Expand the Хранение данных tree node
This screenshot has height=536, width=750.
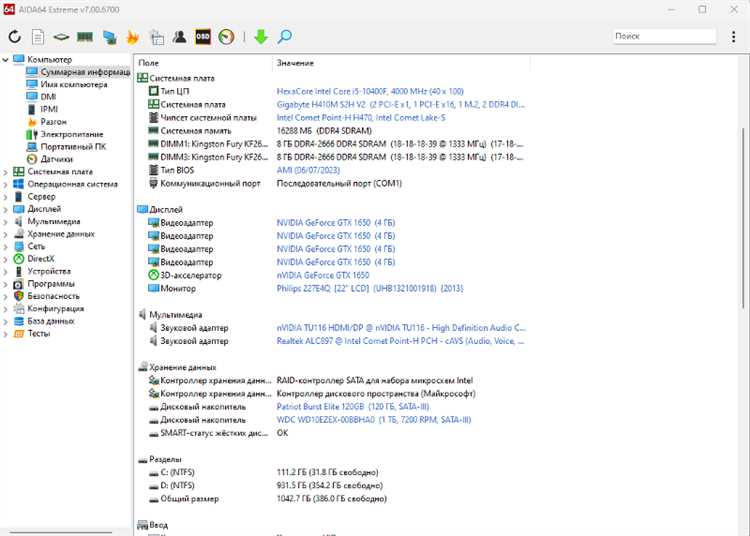(6, 234)
